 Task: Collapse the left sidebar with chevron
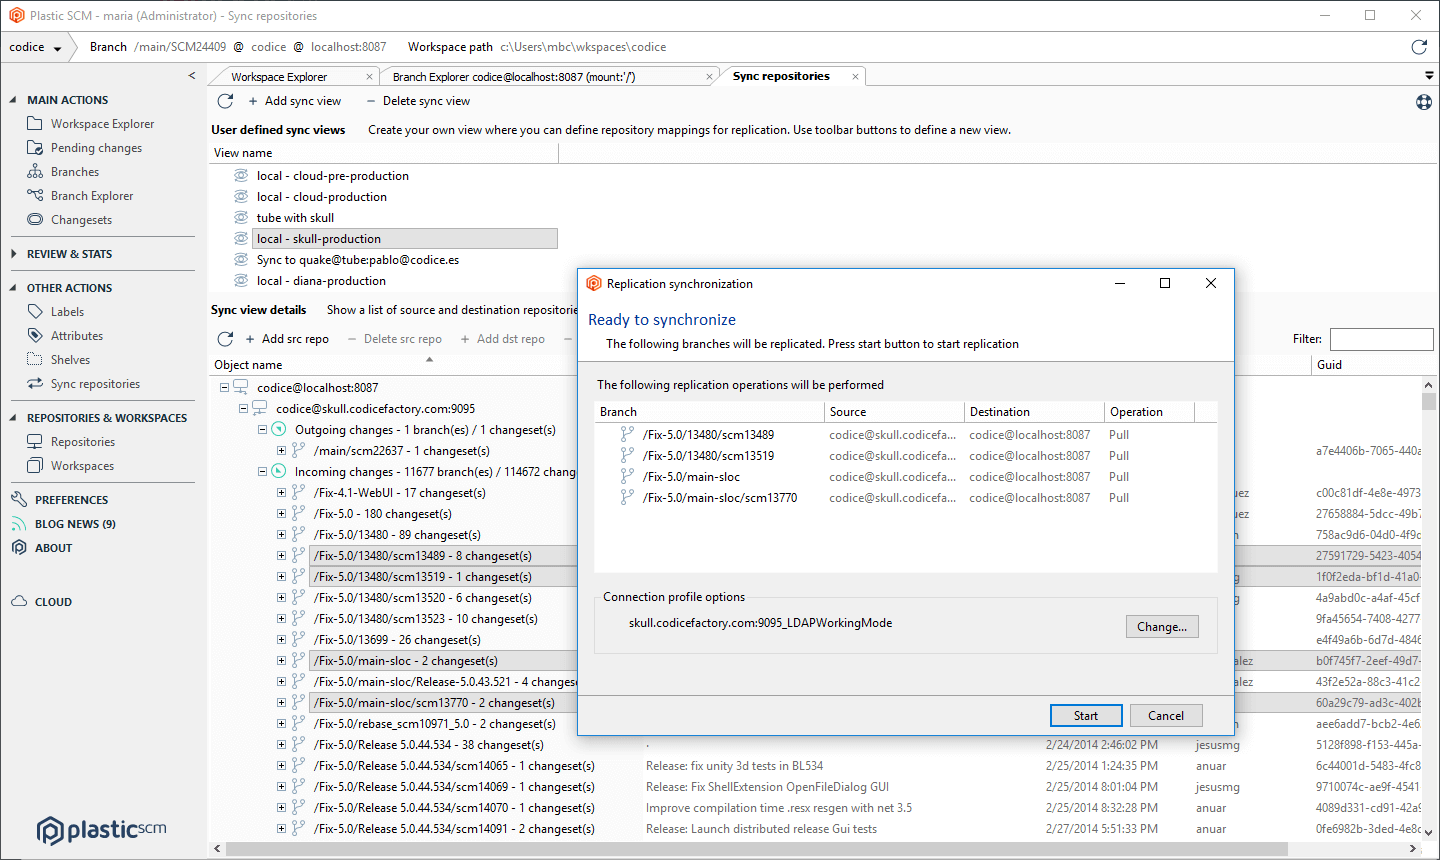click(x=192, y=76)
